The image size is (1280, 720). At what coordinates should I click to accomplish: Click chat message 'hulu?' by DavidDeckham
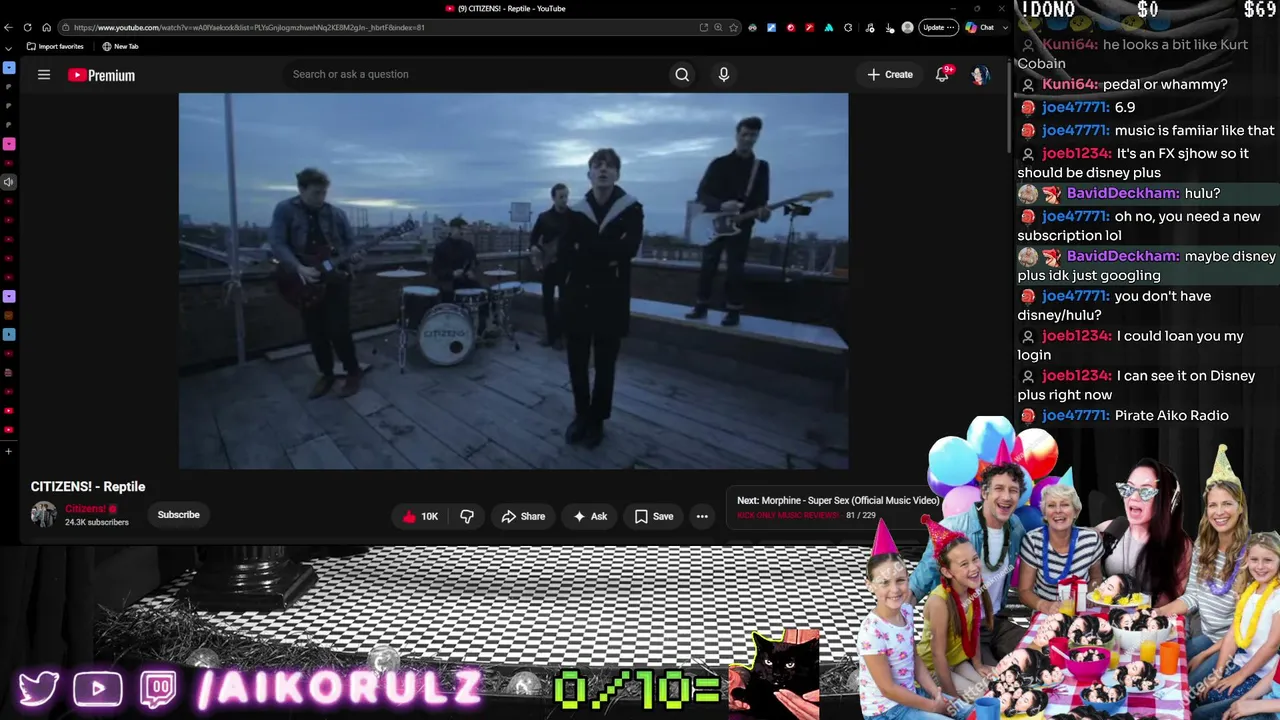[1202, 193]
